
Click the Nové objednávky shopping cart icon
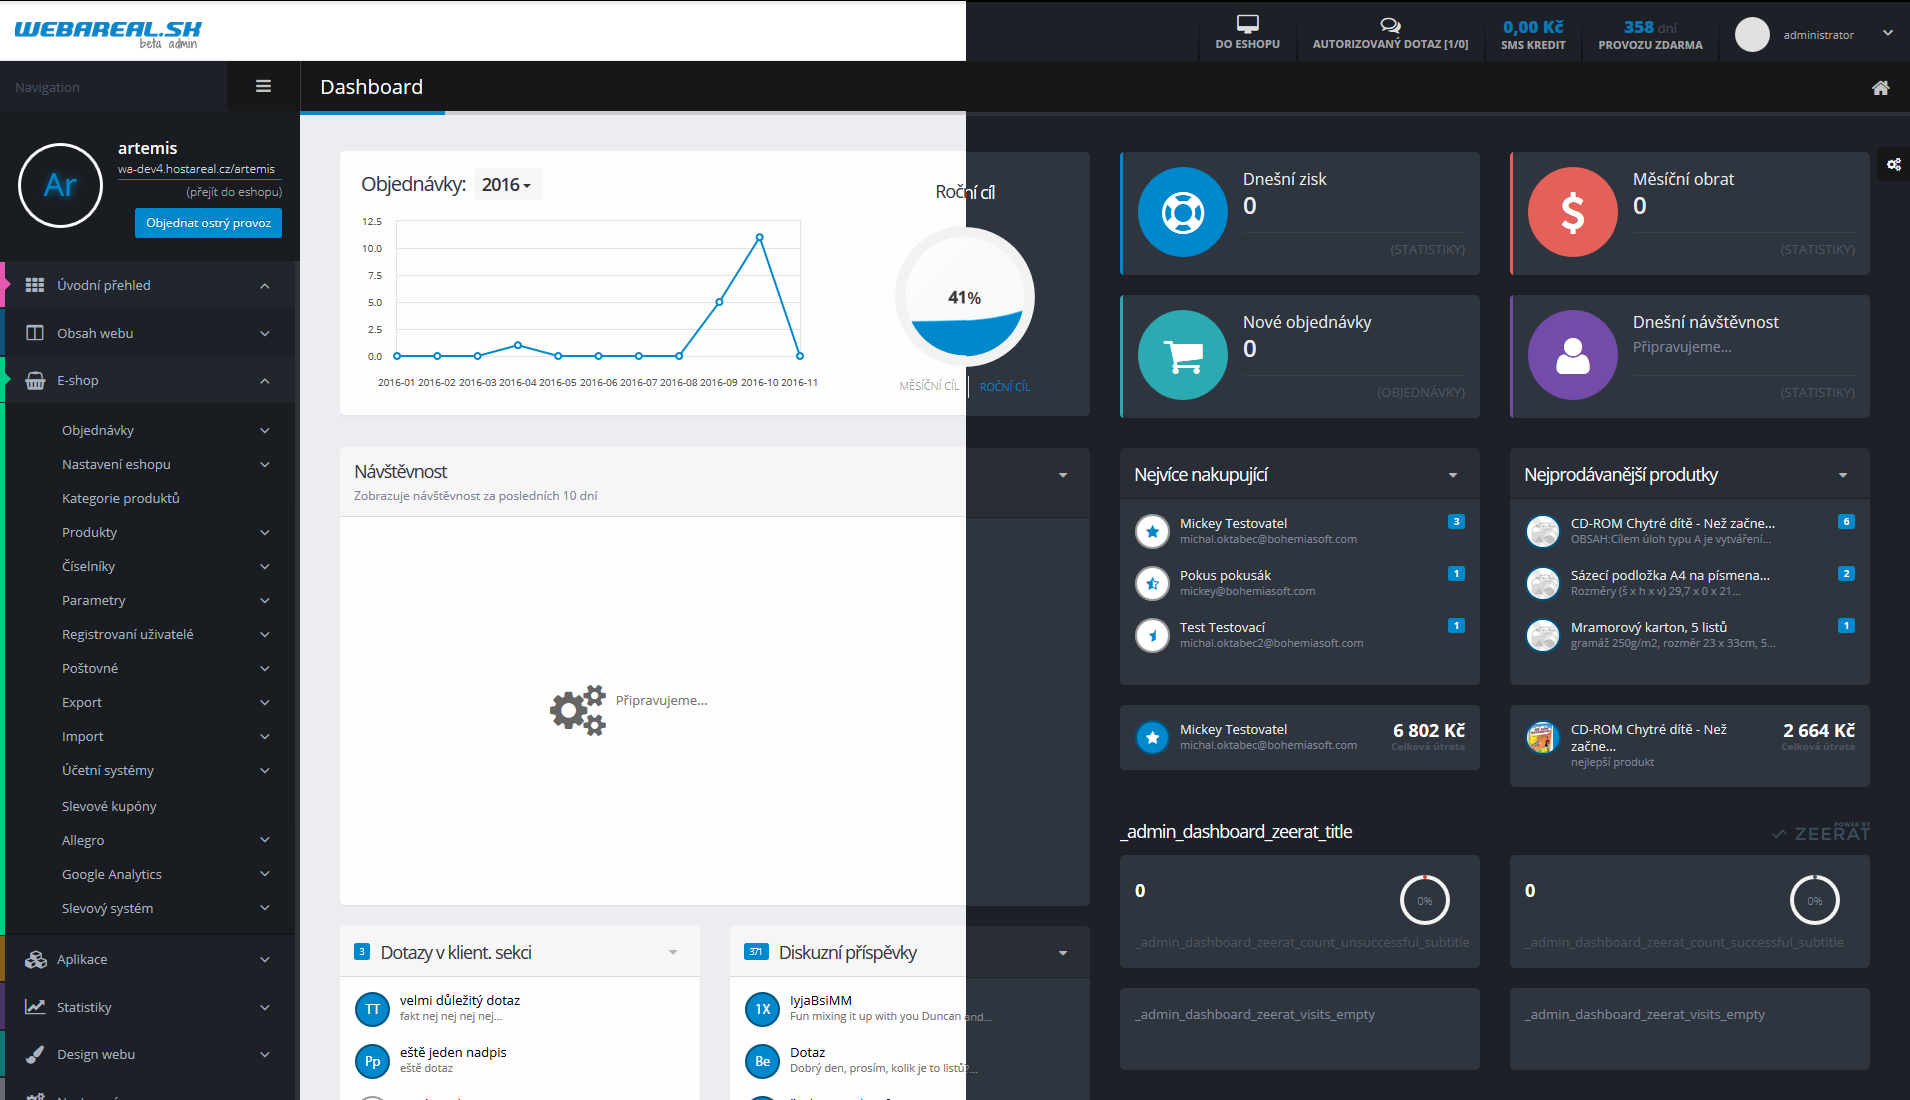click(x=1183, y=356)
